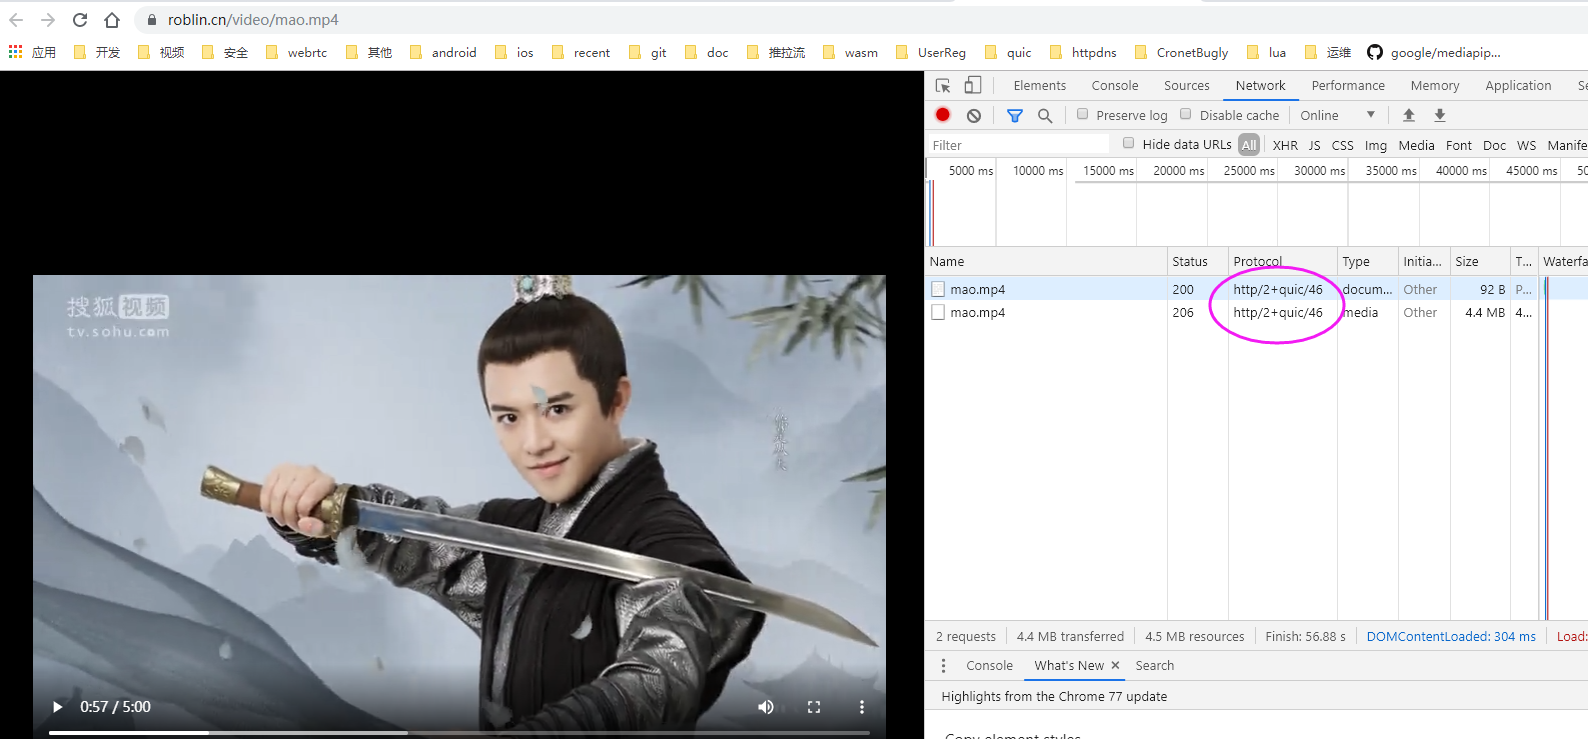Switch to the Elements tab
This screenshot has width=1588, height=739.
pyautogui.click(x=1039, y=86)
